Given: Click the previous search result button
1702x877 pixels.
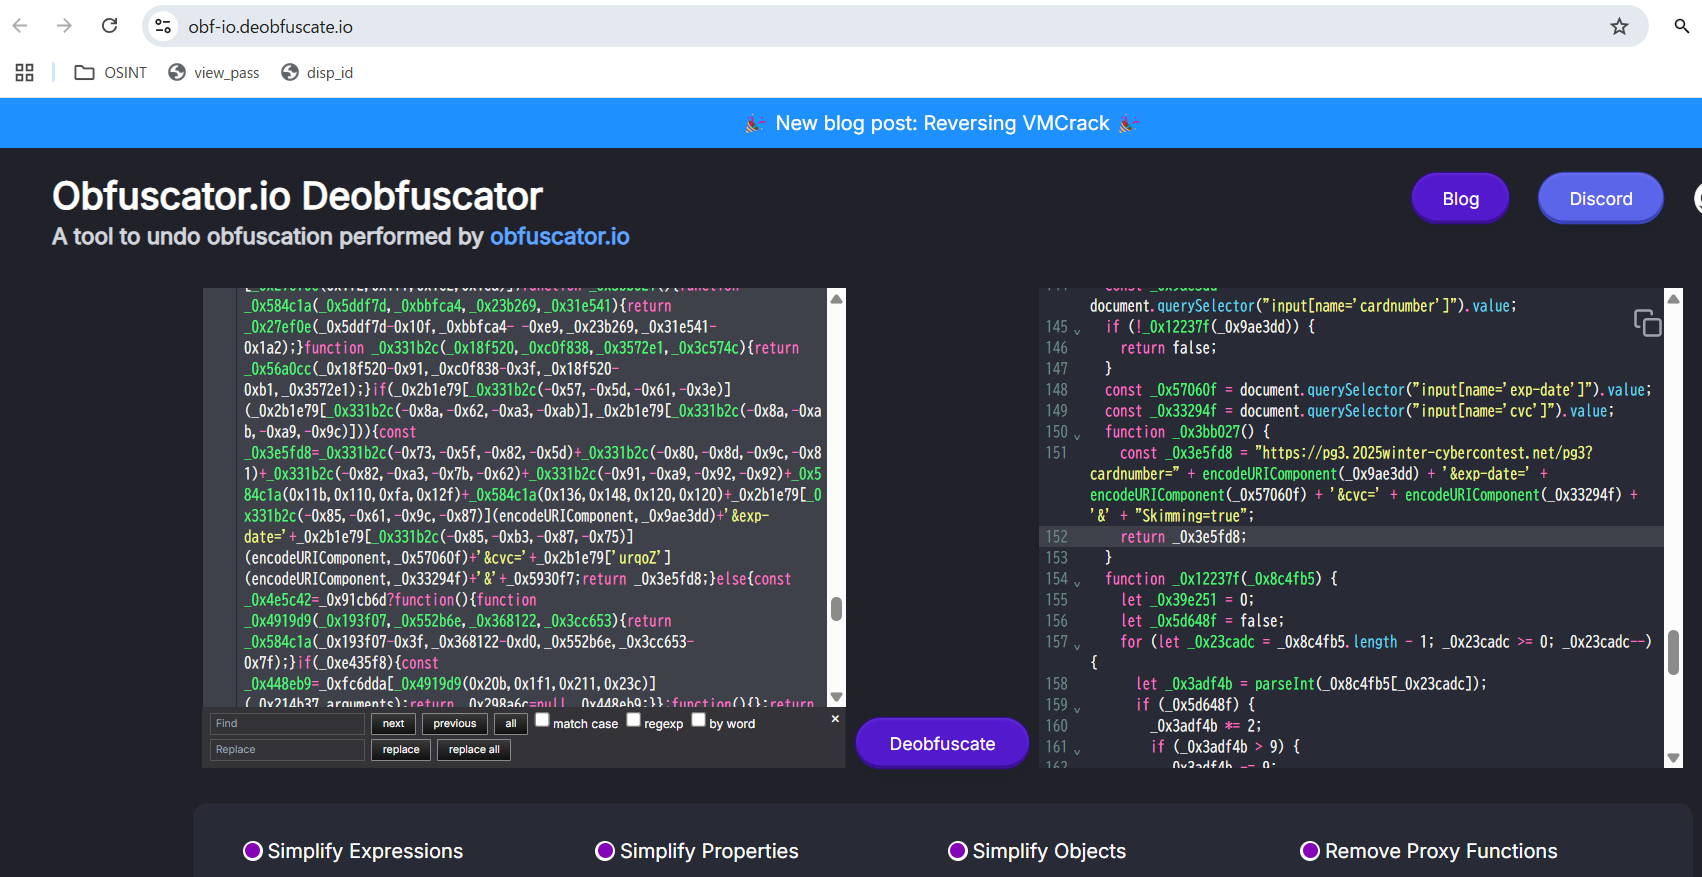Looking at the screenshot, I should point(455,723).
